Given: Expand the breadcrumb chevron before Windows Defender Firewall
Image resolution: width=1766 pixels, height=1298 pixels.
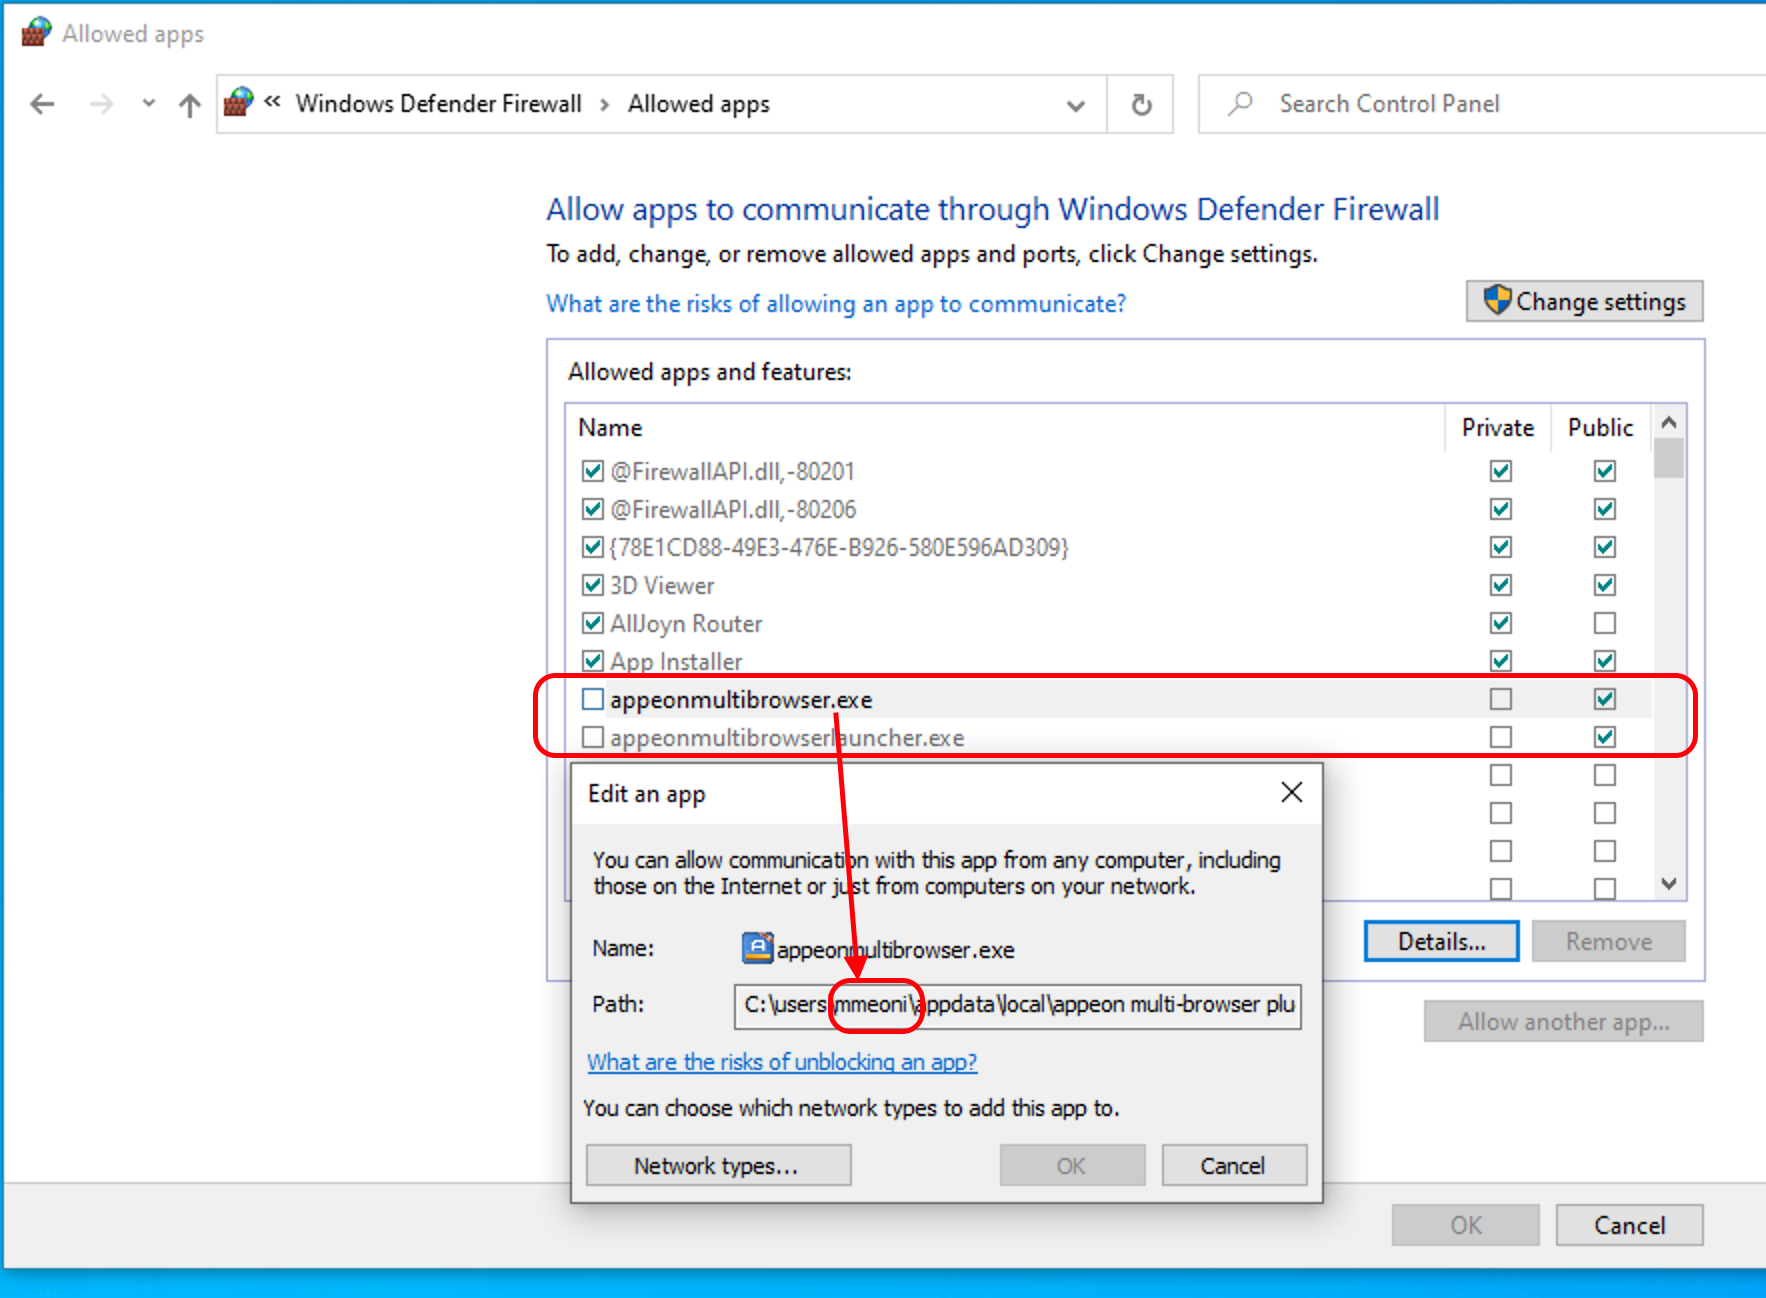Looking at the screenshot, I should point(272,102).
